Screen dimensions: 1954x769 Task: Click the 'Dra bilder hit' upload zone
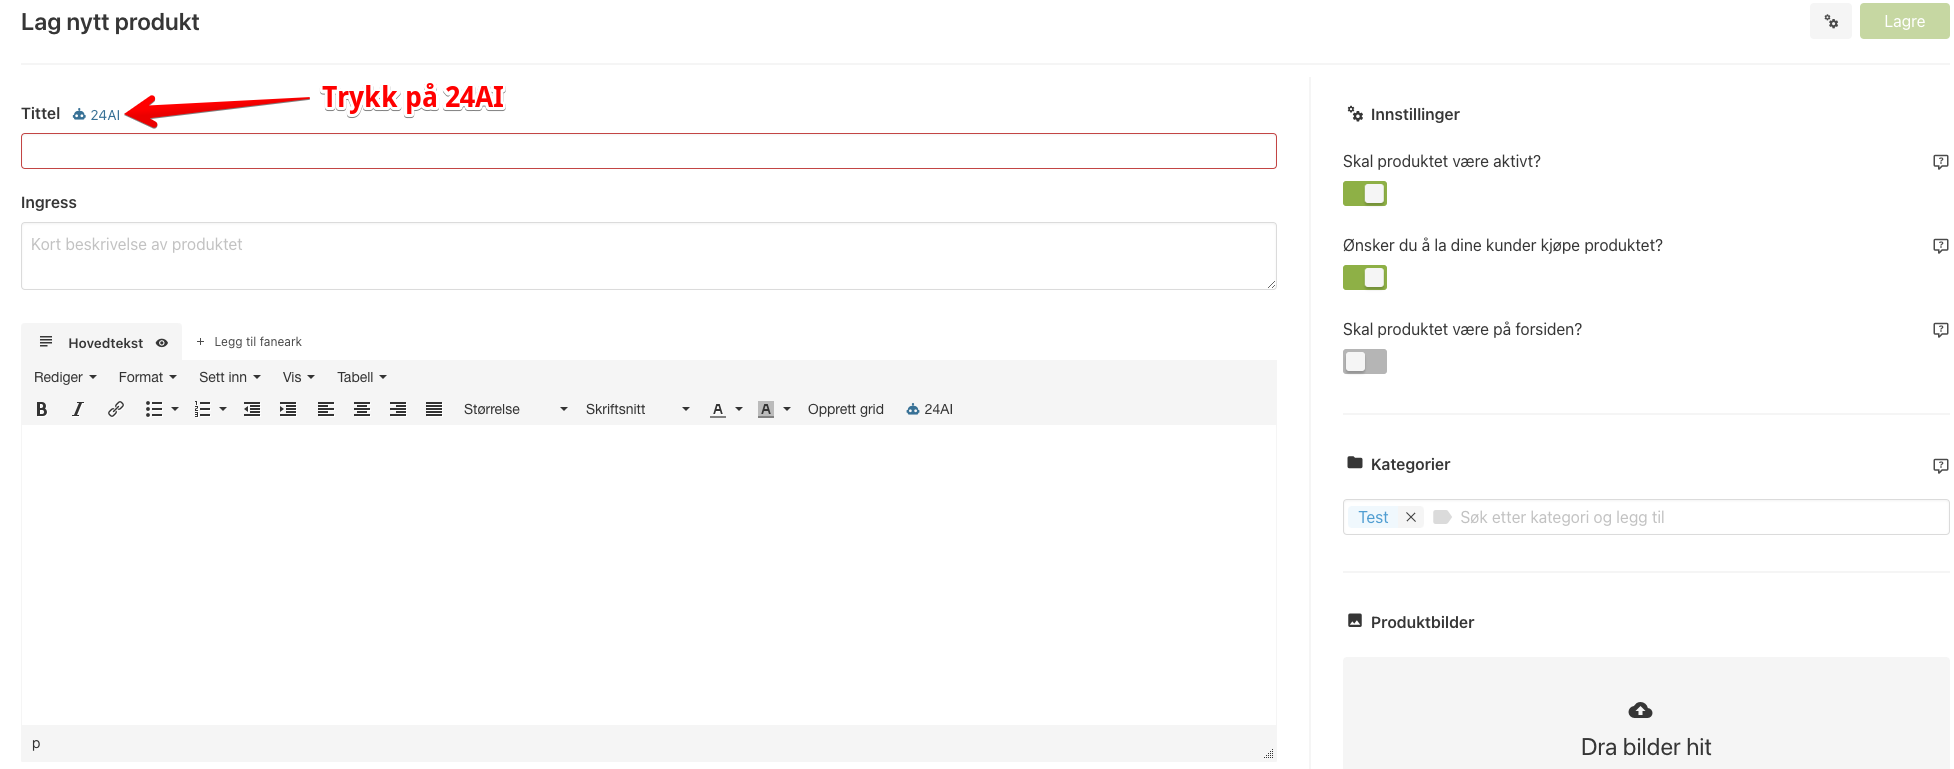click(x=1646, y=714)
